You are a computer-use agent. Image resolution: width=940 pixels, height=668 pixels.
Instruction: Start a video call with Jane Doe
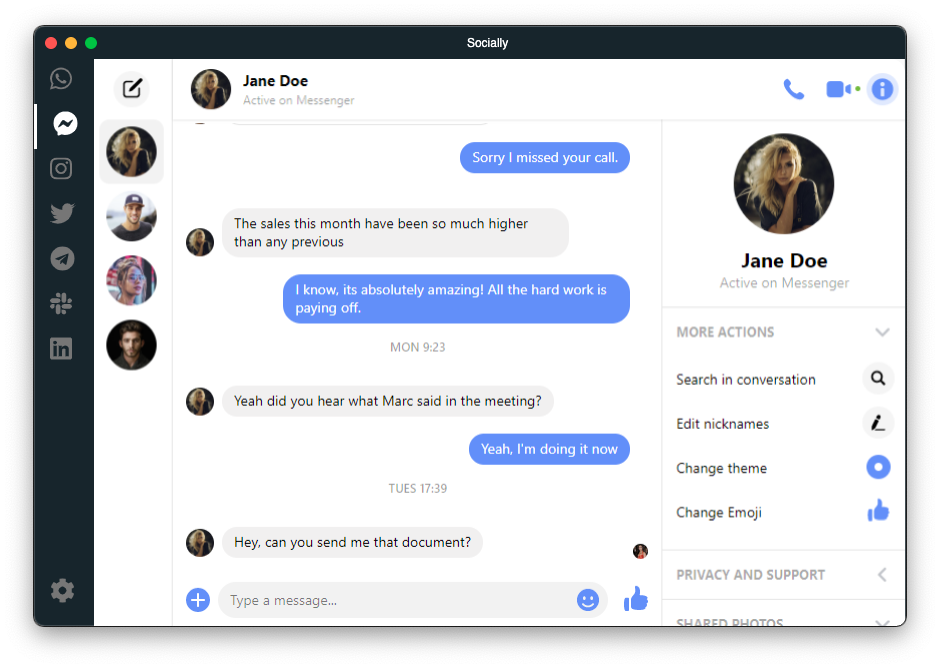point(839,89)
